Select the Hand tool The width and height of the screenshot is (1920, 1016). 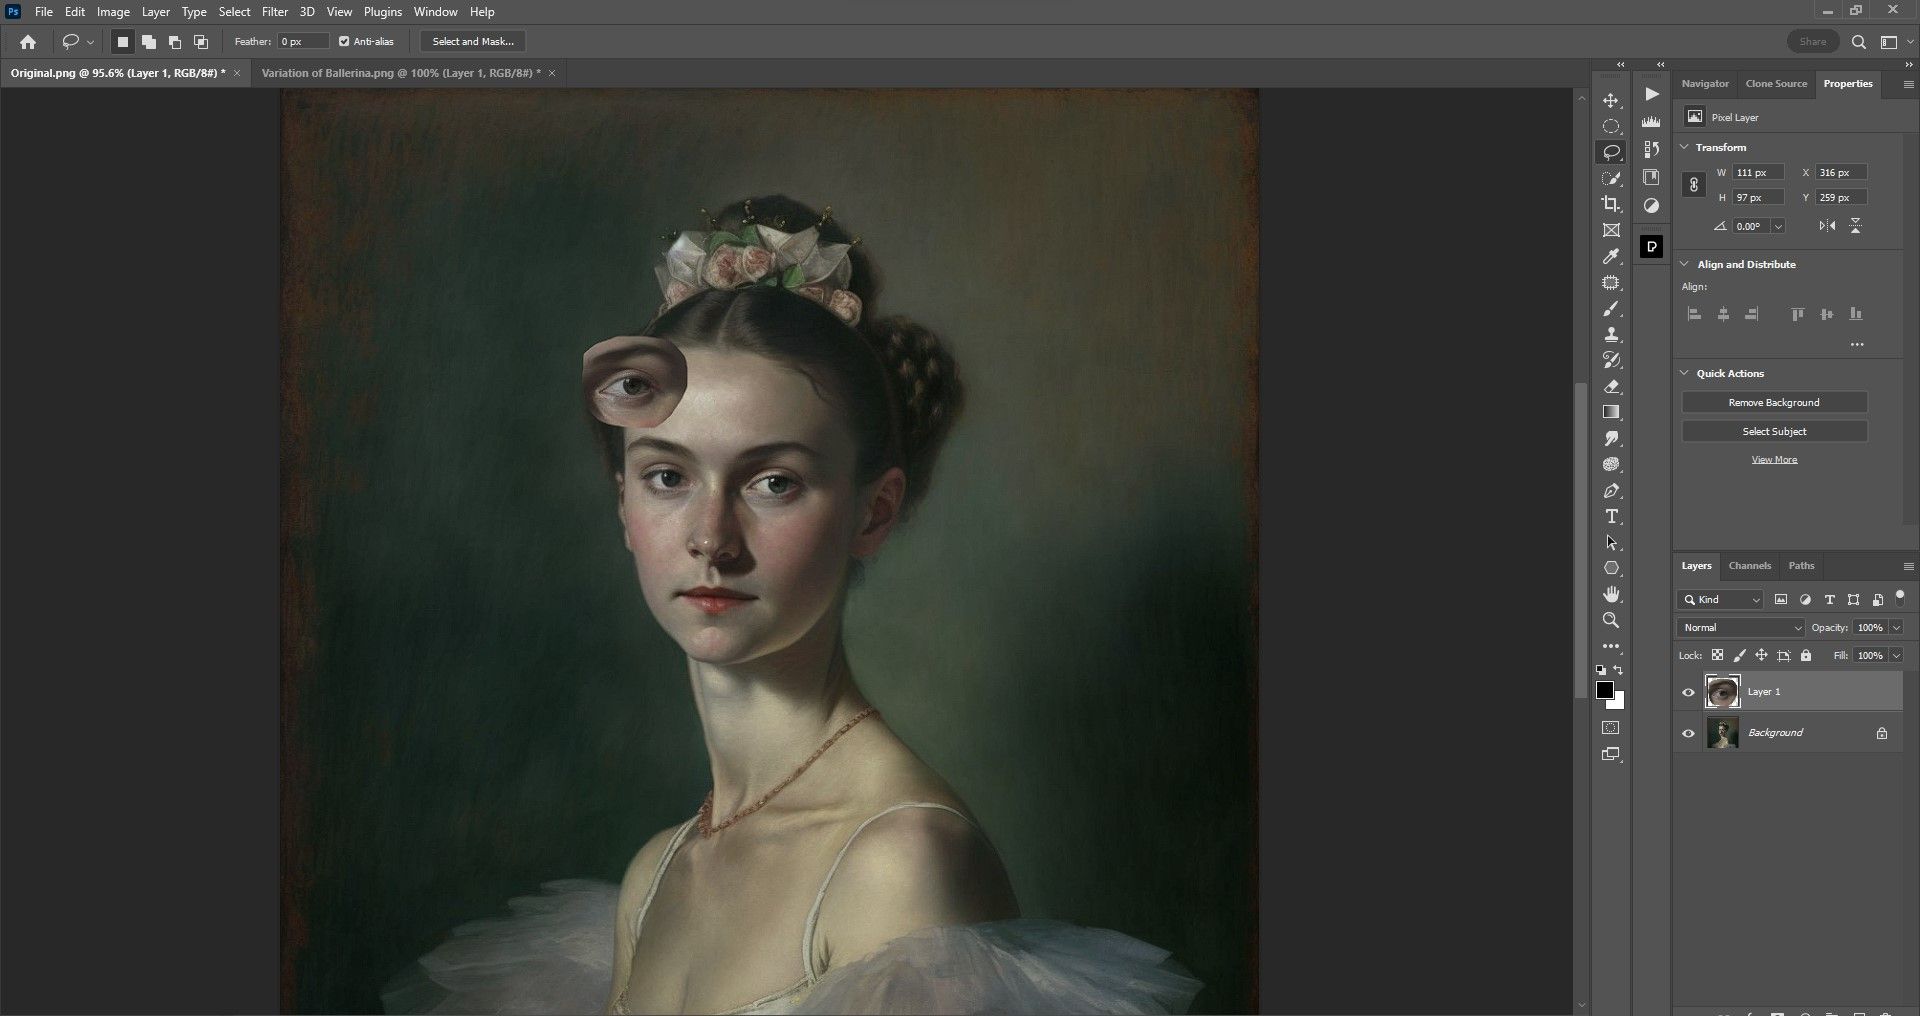pyautogui.click(x=1611, y=594)
